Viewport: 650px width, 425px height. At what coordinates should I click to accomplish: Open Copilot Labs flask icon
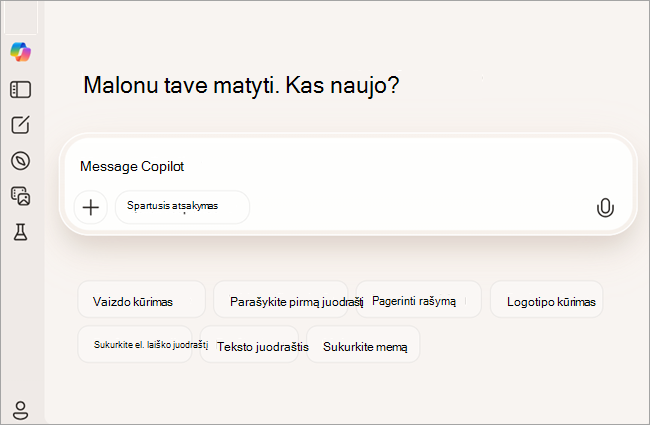coord(20,232)
